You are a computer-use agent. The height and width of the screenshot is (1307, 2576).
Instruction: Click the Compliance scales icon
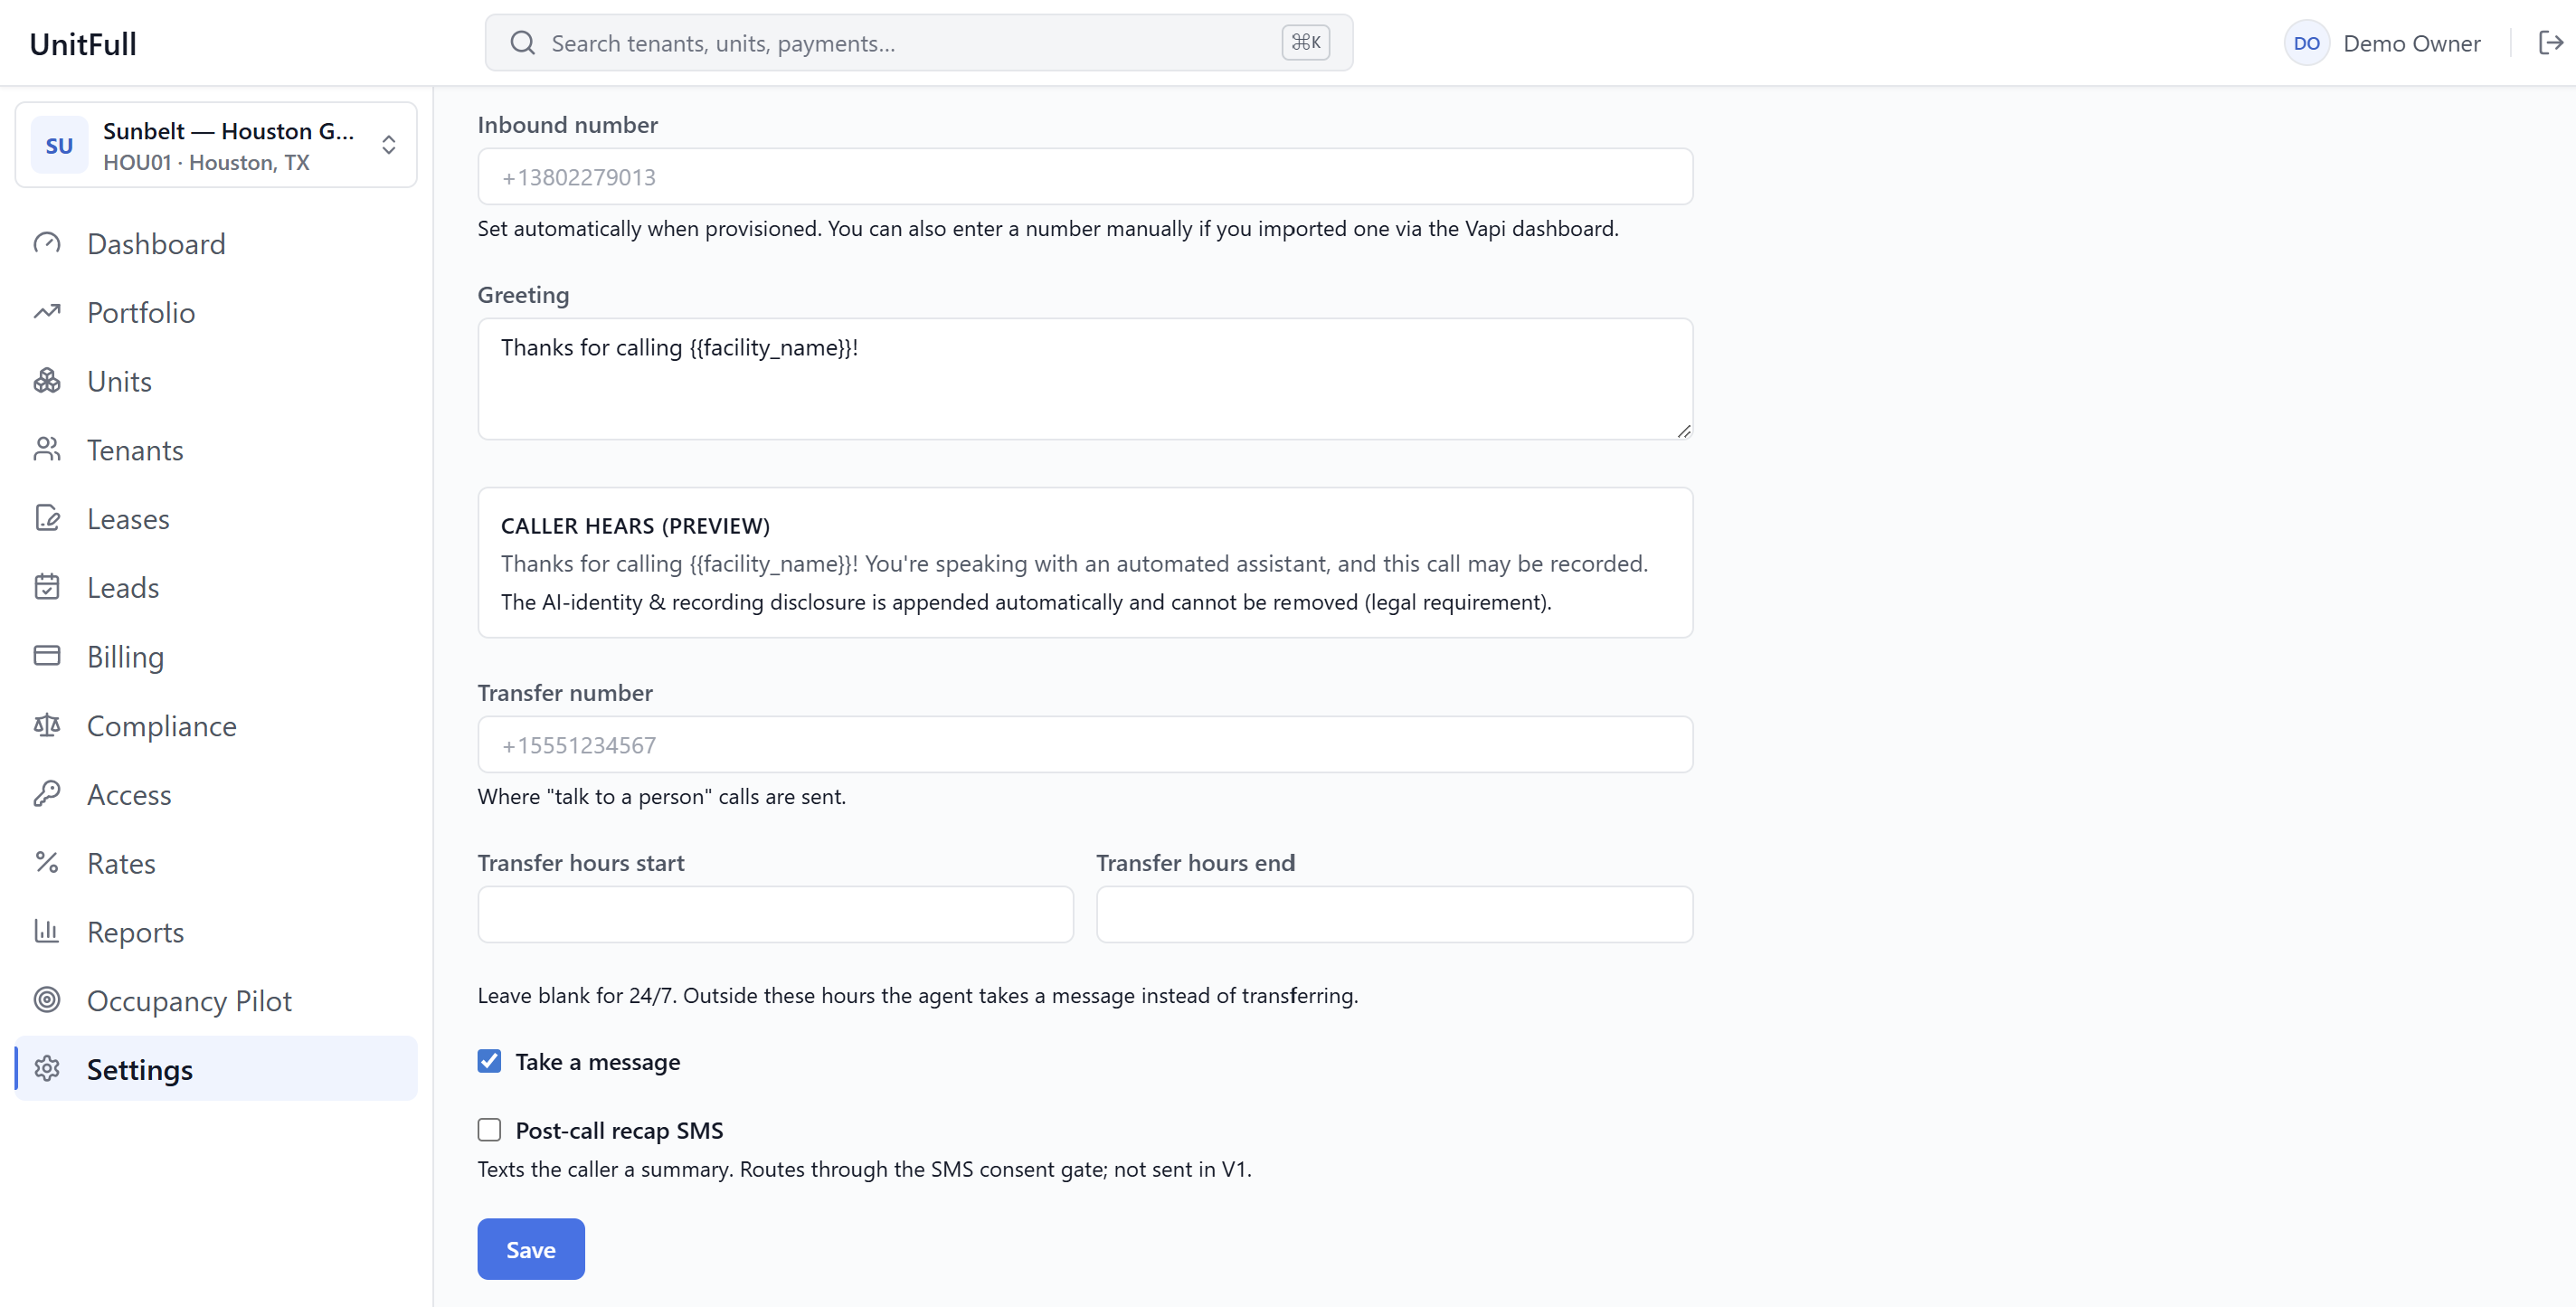pos(47,725)
